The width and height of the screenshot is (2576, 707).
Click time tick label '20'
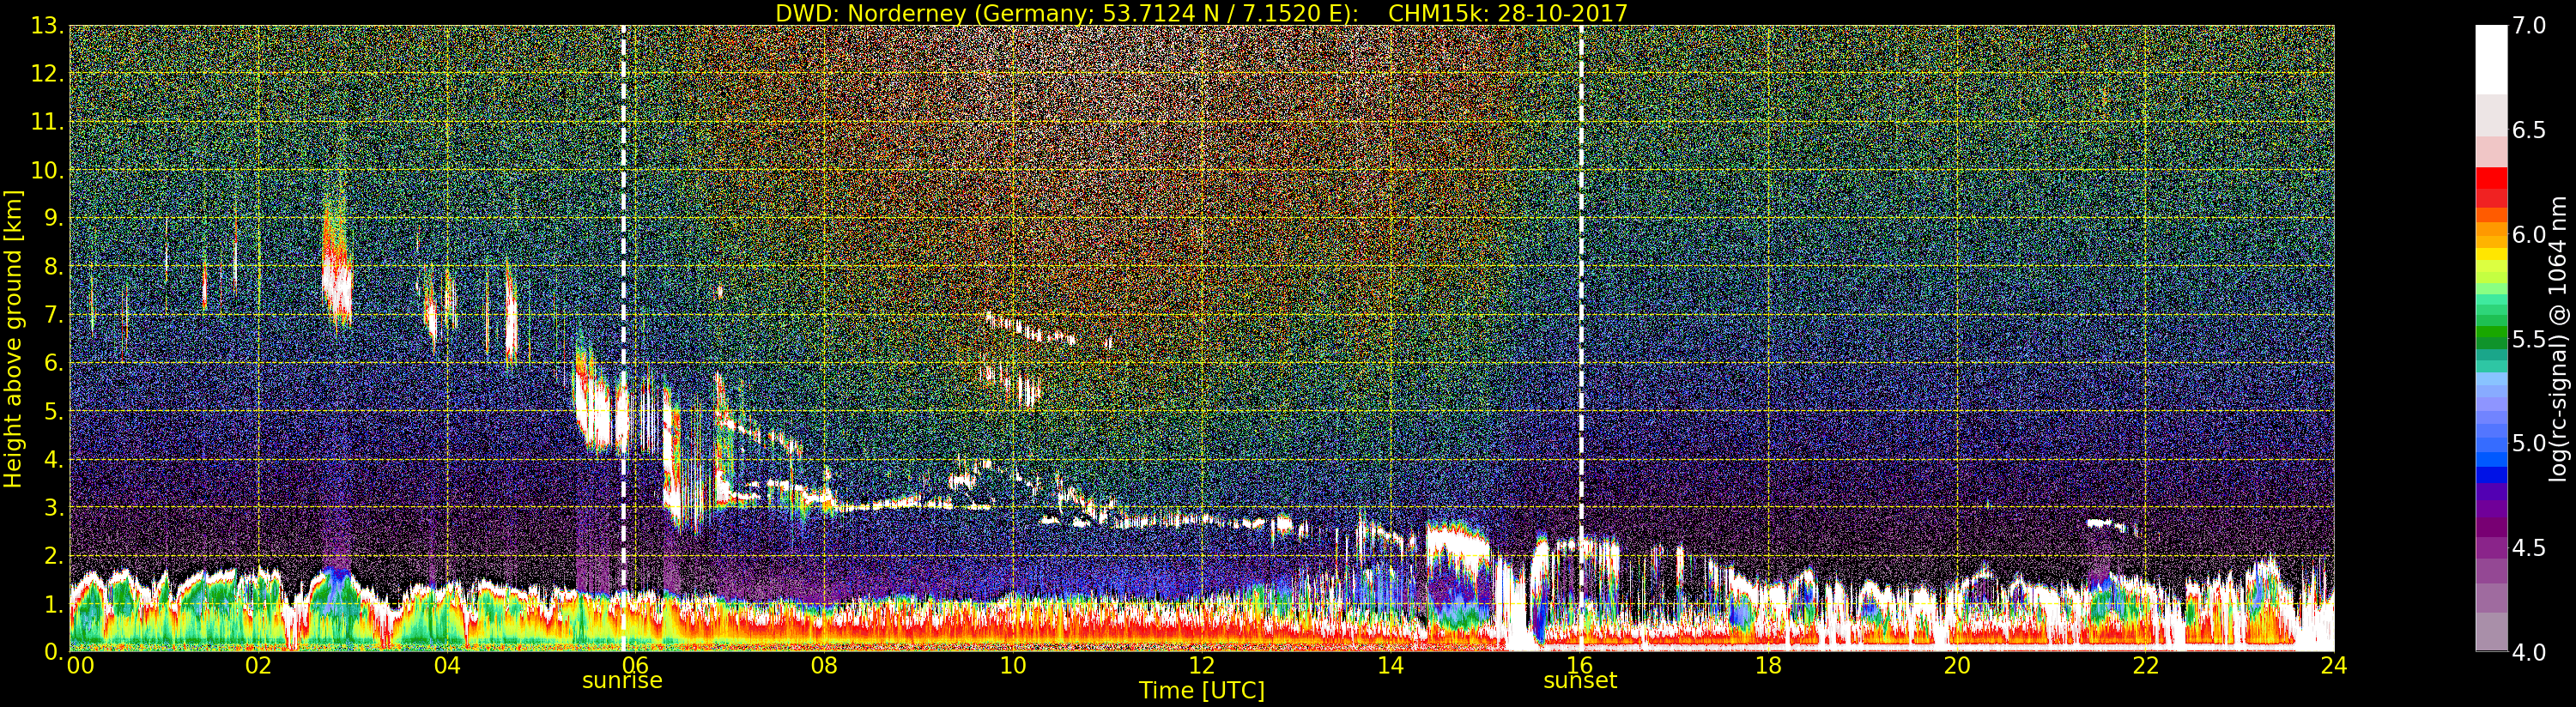tap(1956, 665)
